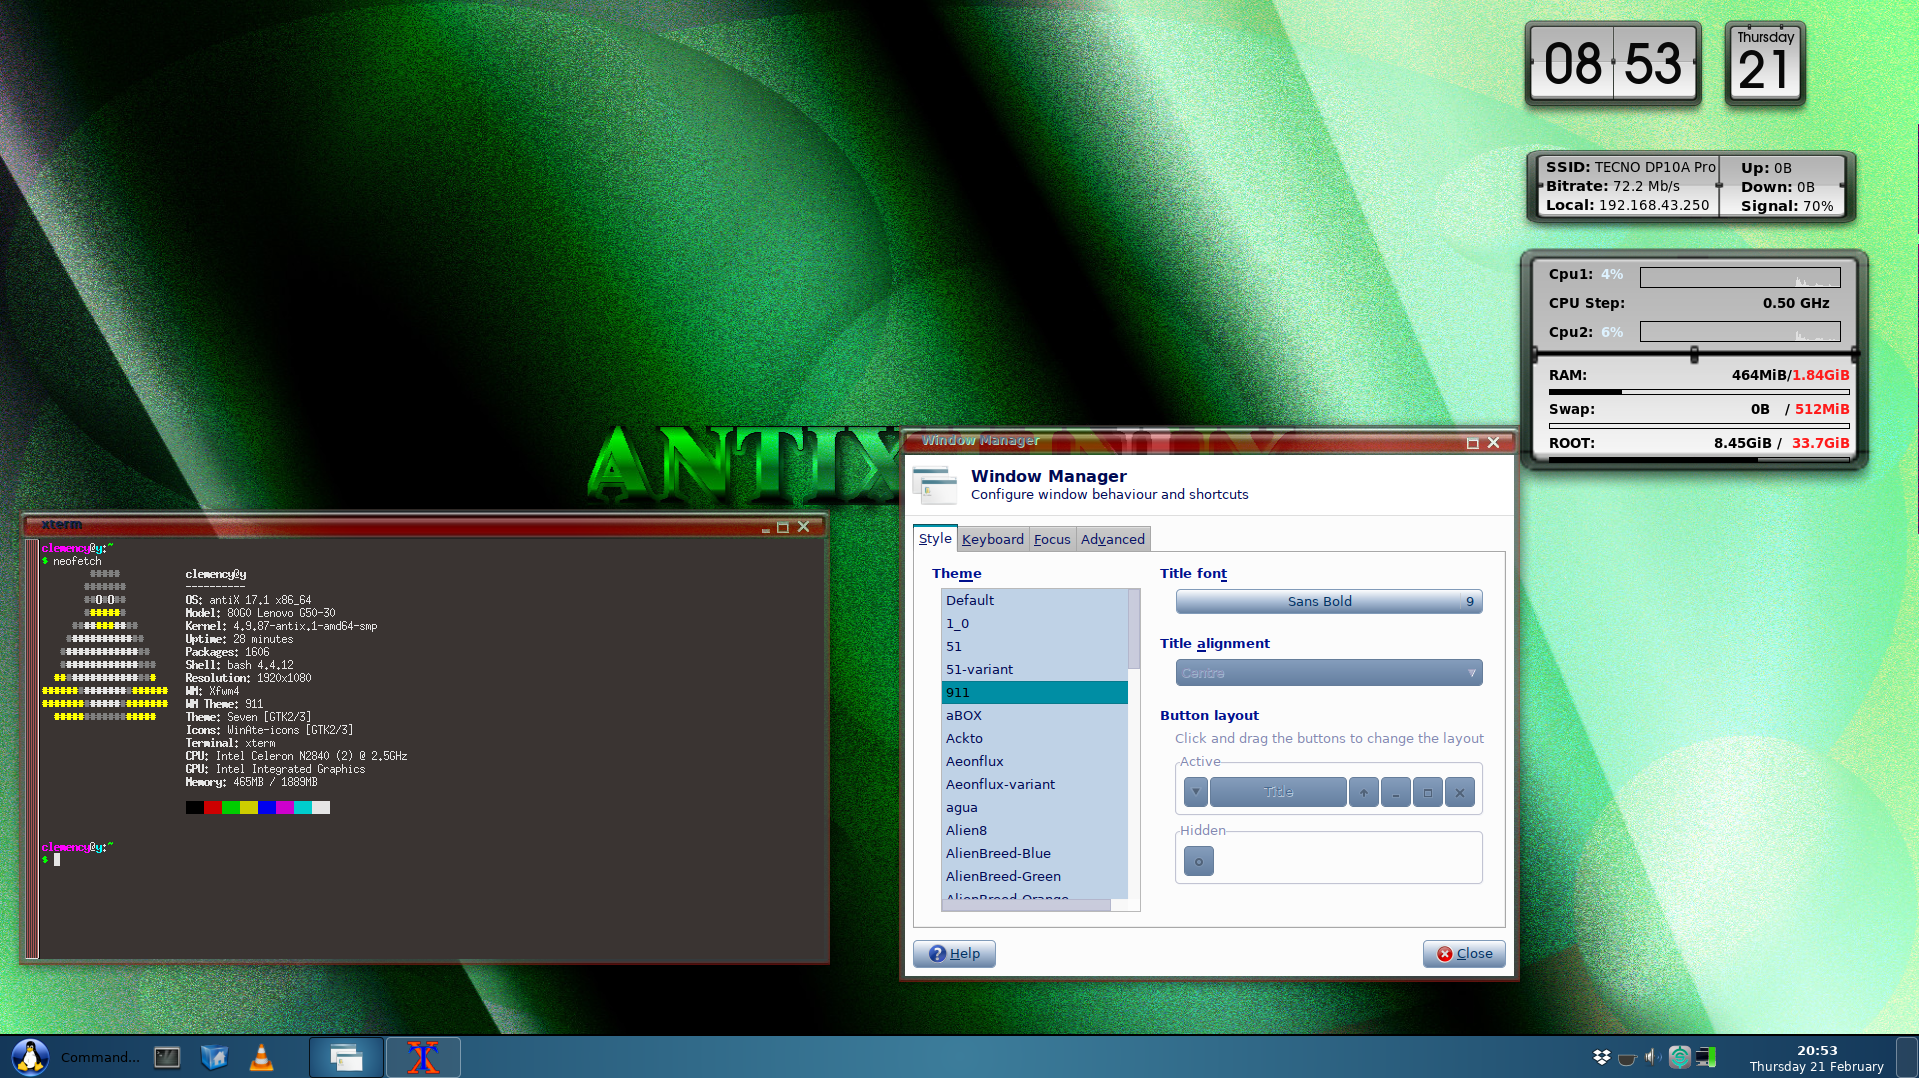The width and height of the screenshot is (1919, 1078).
Task: Select the 51-variant theme
Action: [1035, 669]
